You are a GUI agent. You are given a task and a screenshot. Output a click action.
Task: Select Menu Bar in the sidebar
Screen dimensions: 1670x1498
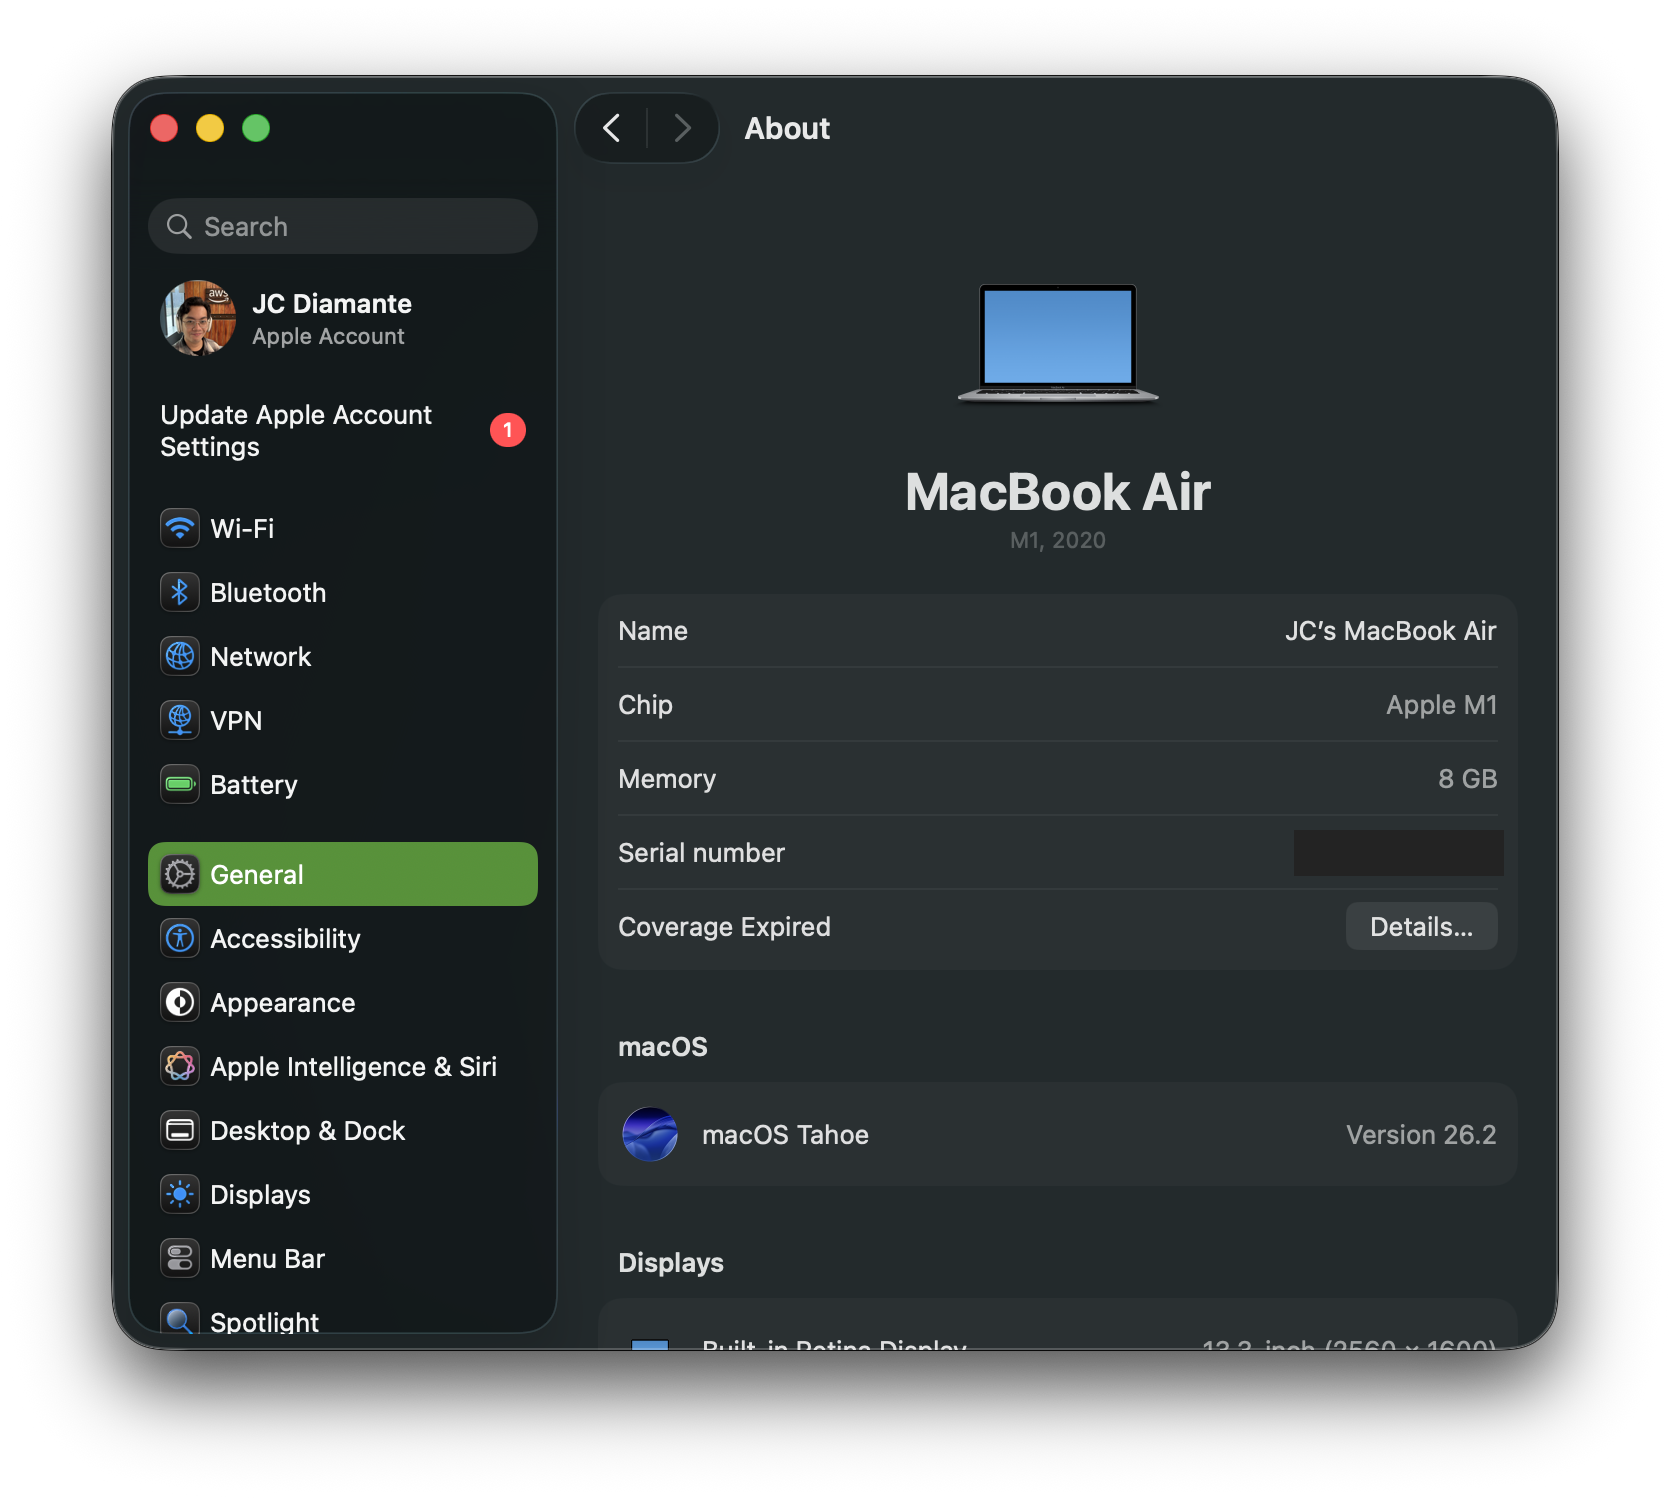pyautogui.click(x=268, y=1258)
